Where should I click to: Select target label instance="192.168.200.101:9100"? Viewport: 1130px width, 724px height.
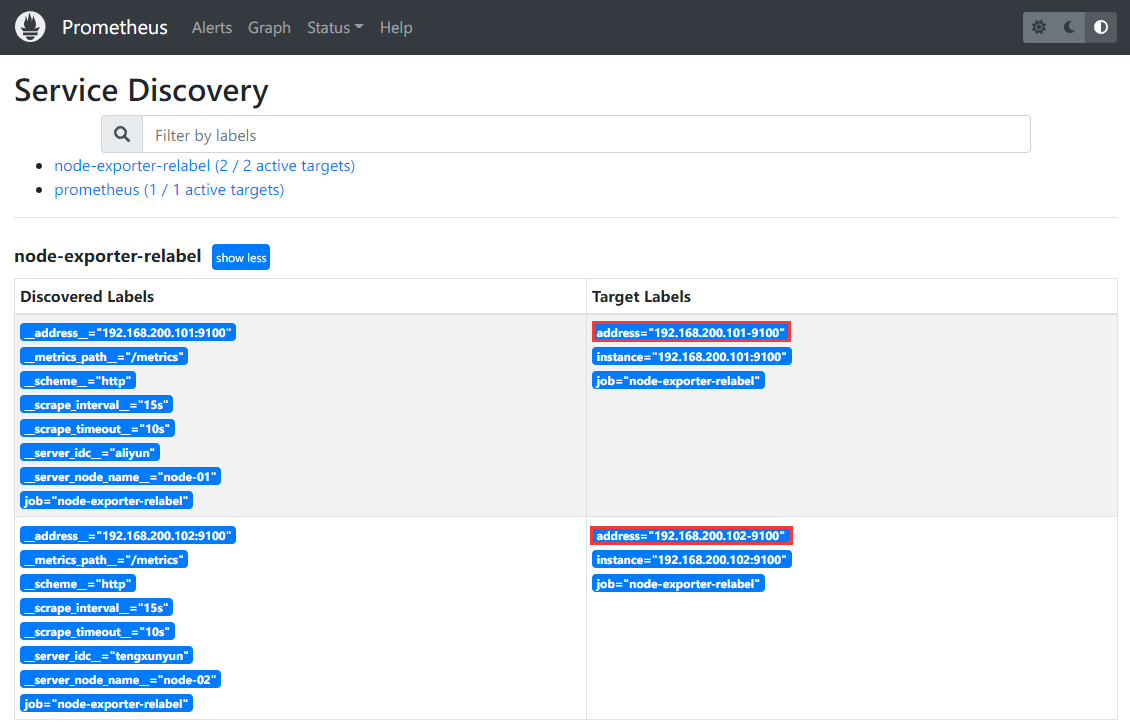(692, 357)
